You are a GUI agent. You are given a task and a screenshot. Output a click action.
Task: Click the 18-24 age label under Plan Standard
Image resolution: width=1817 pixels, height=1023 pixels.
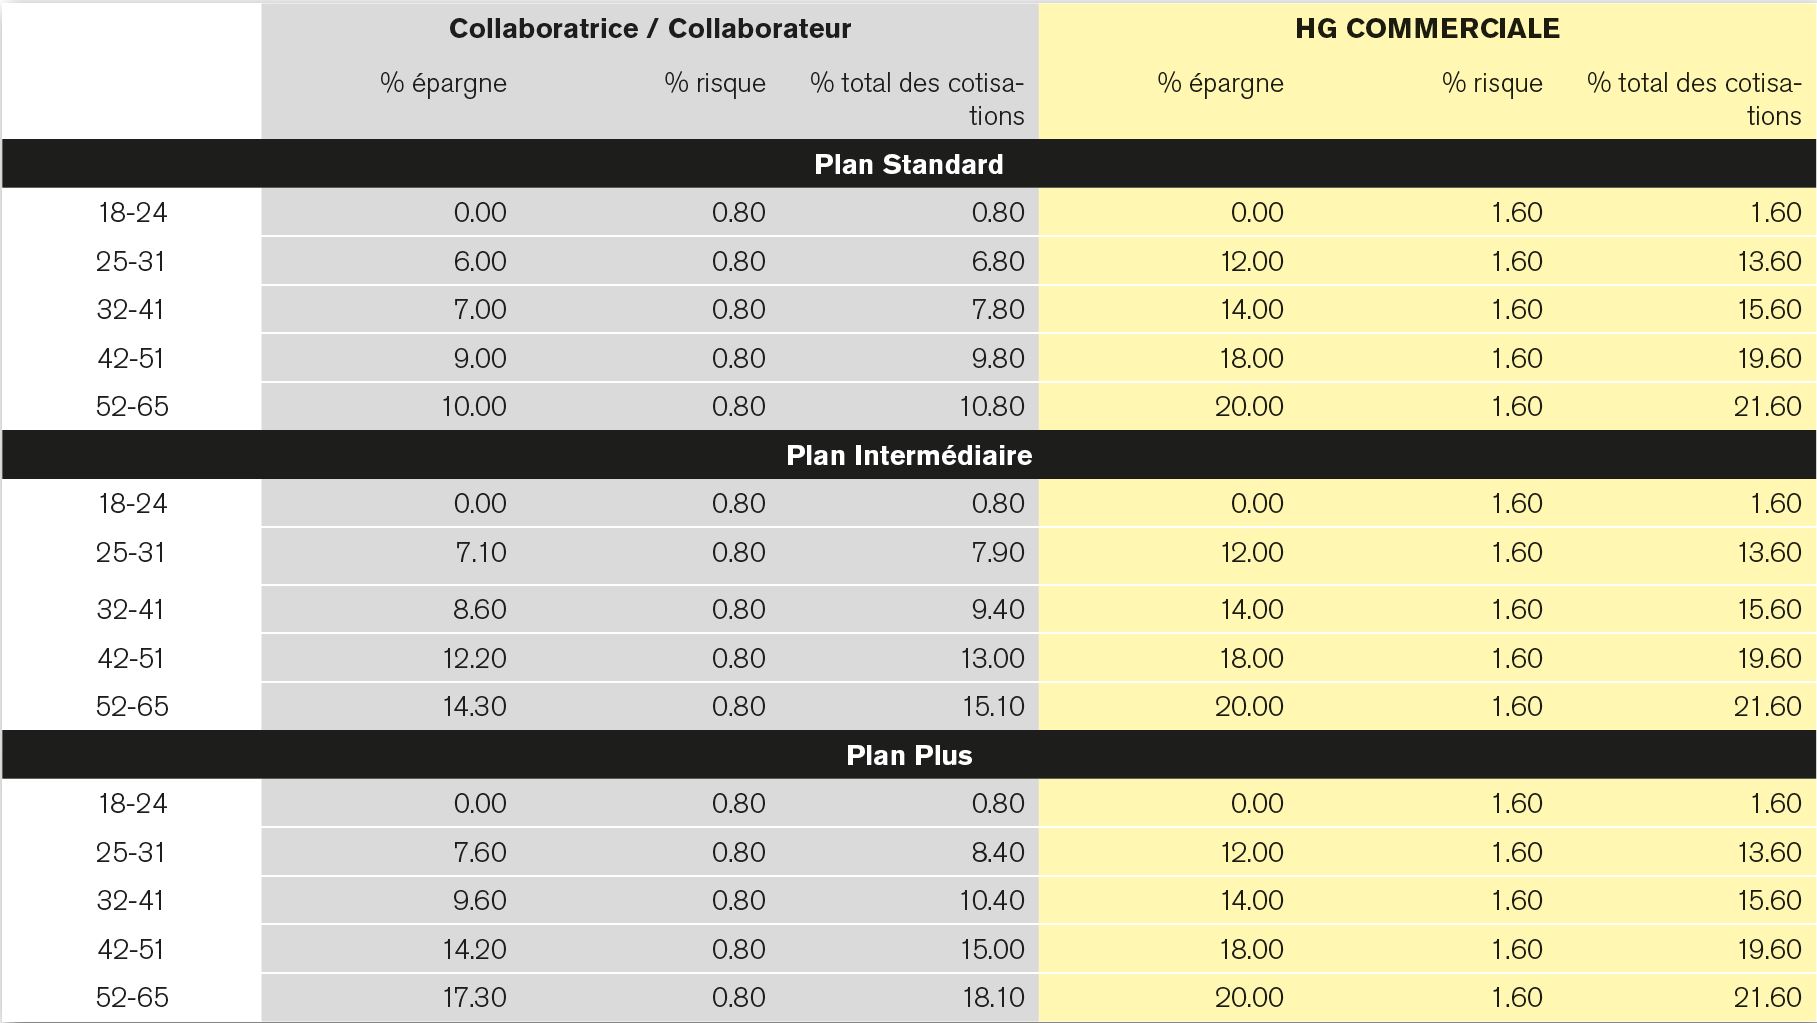[132, 212]
